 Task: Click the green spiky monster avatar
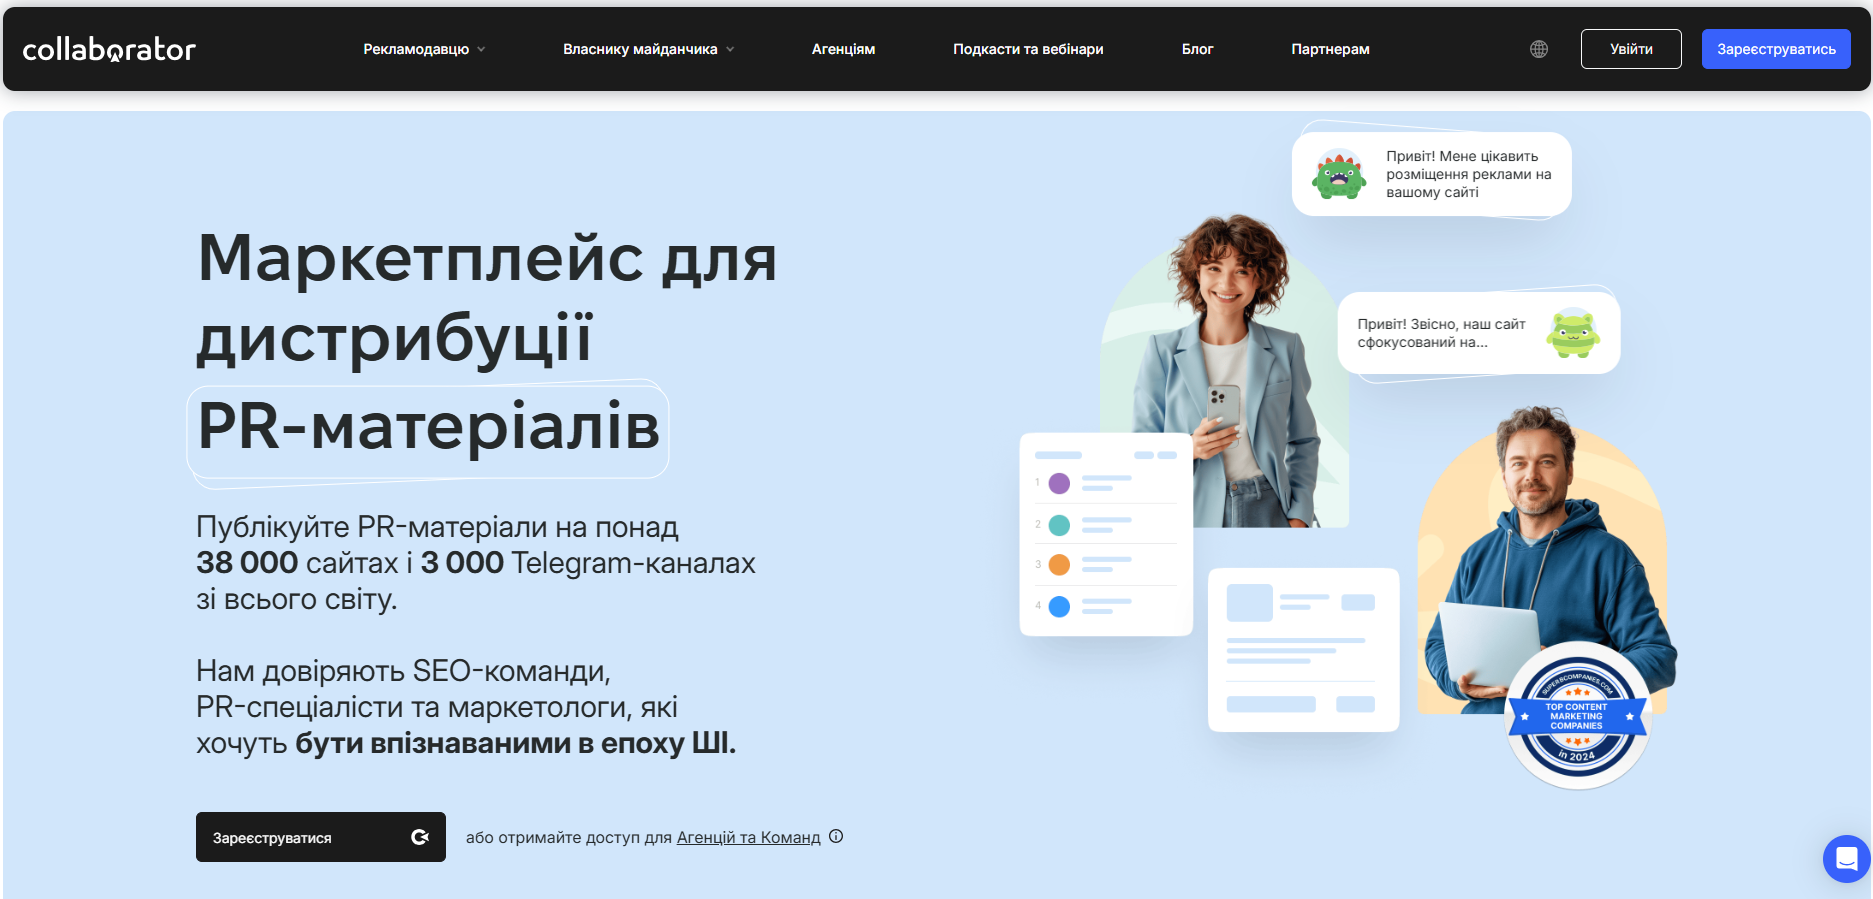point(1339,175)
